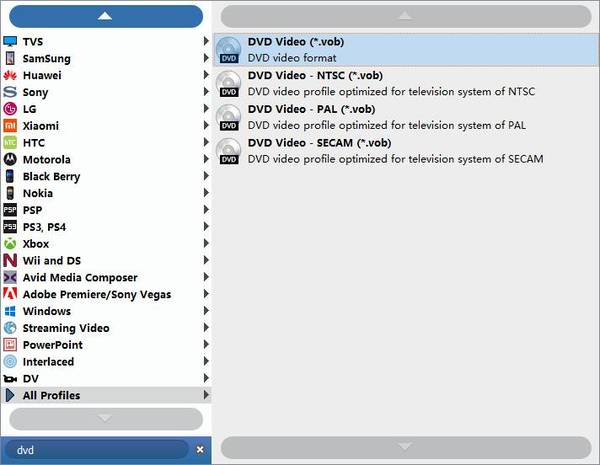
Task: Click the Xiaomi orange icon
Action: 10,126
